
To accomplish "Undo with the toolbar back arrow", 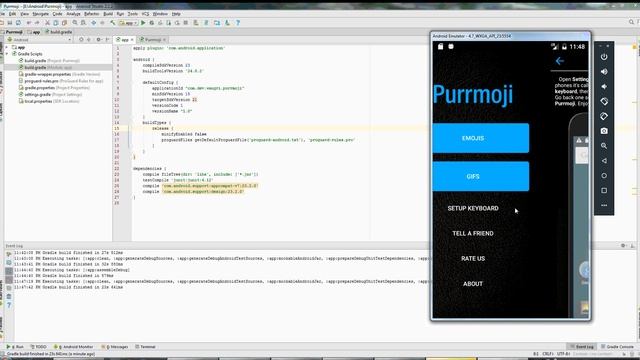I will click(29, 23).
